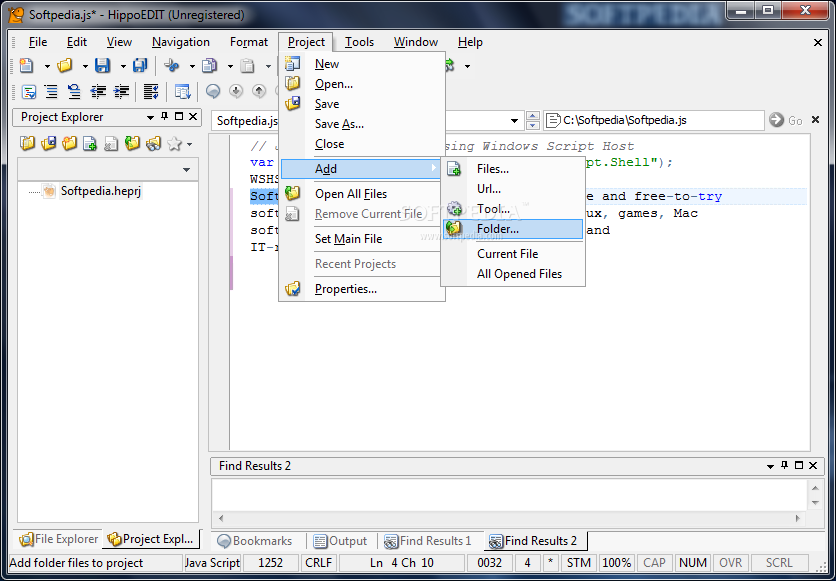The width and height of the screenshot is (836, 581).
Task: Select Softpedia.heprj in project tree
Action: [x=101, y=191]
